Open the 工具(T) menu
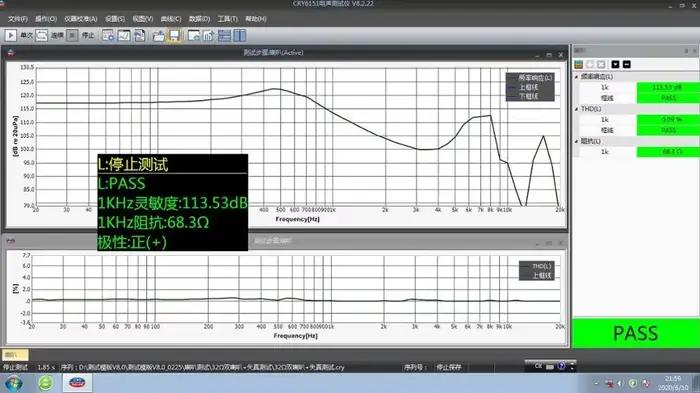This screenshot has height=393, width=700. (x=227, y=19)
